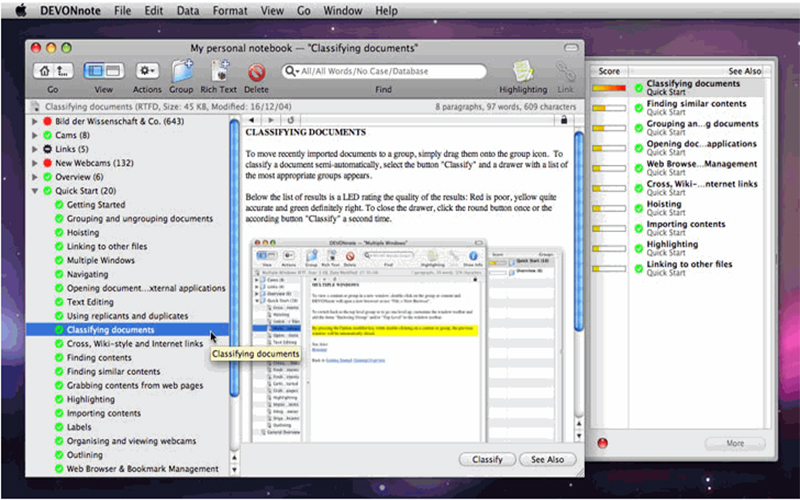This screenshot has width=800, height=500.
Task: Click embedded screenshot image in document
Action: 407,340
